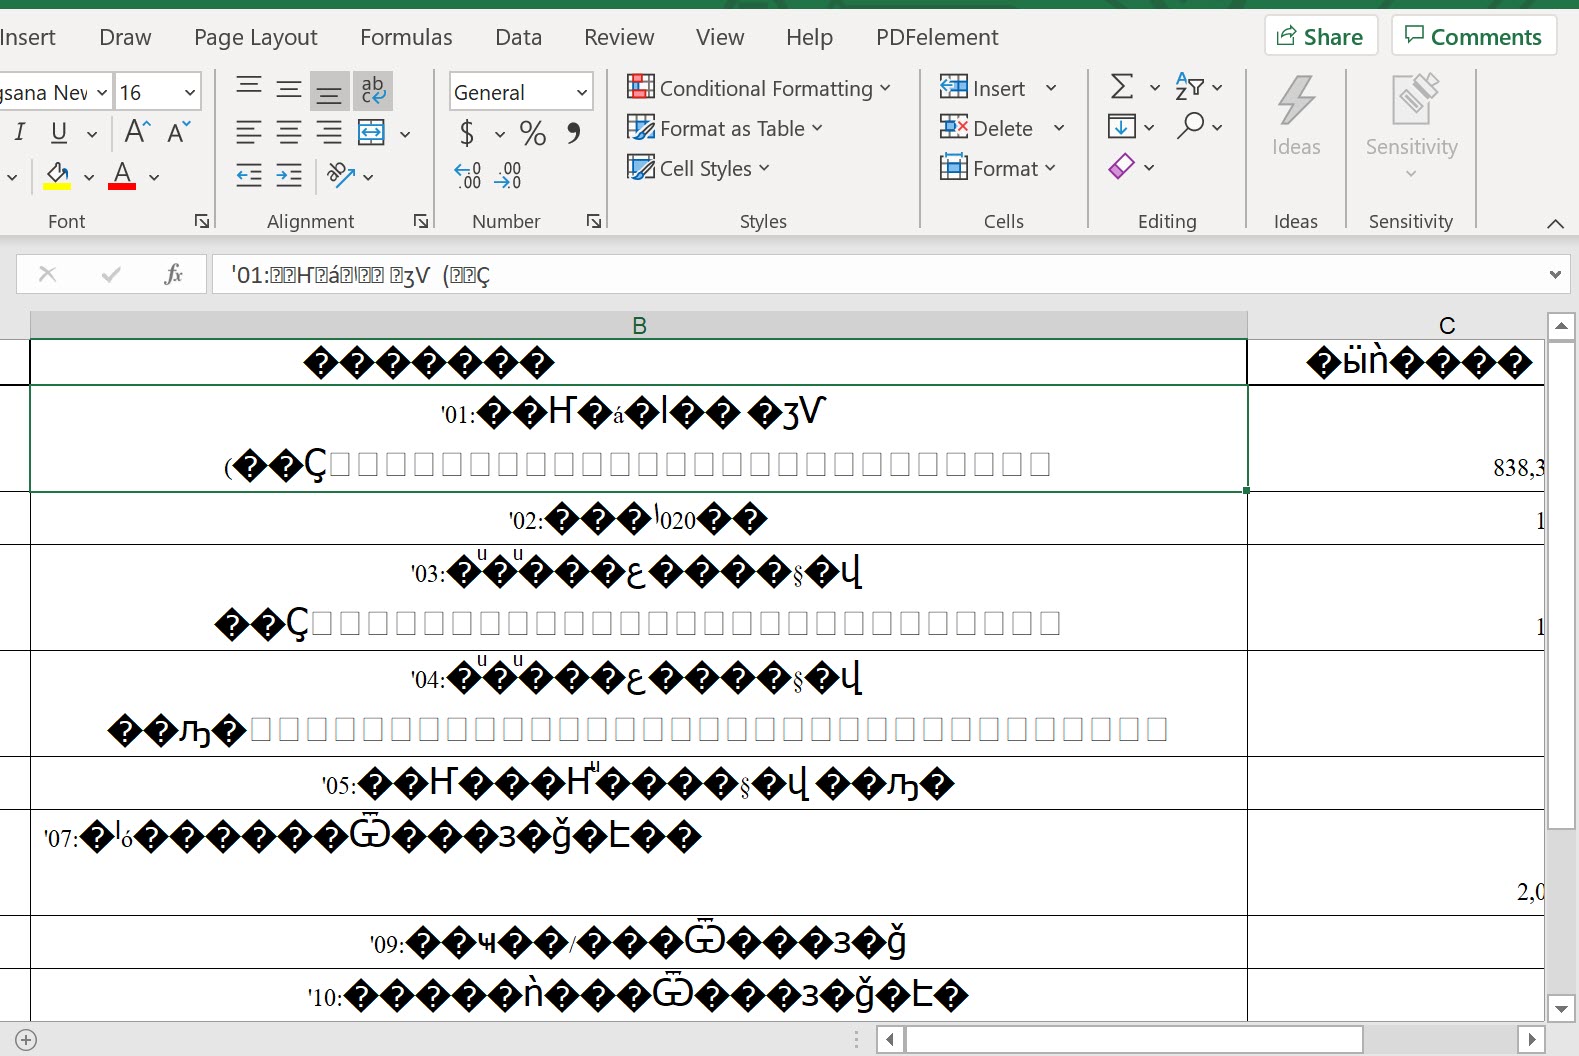1579x1056 pixels.
Task: Open font size dropdown
Action: pos(189,92)
